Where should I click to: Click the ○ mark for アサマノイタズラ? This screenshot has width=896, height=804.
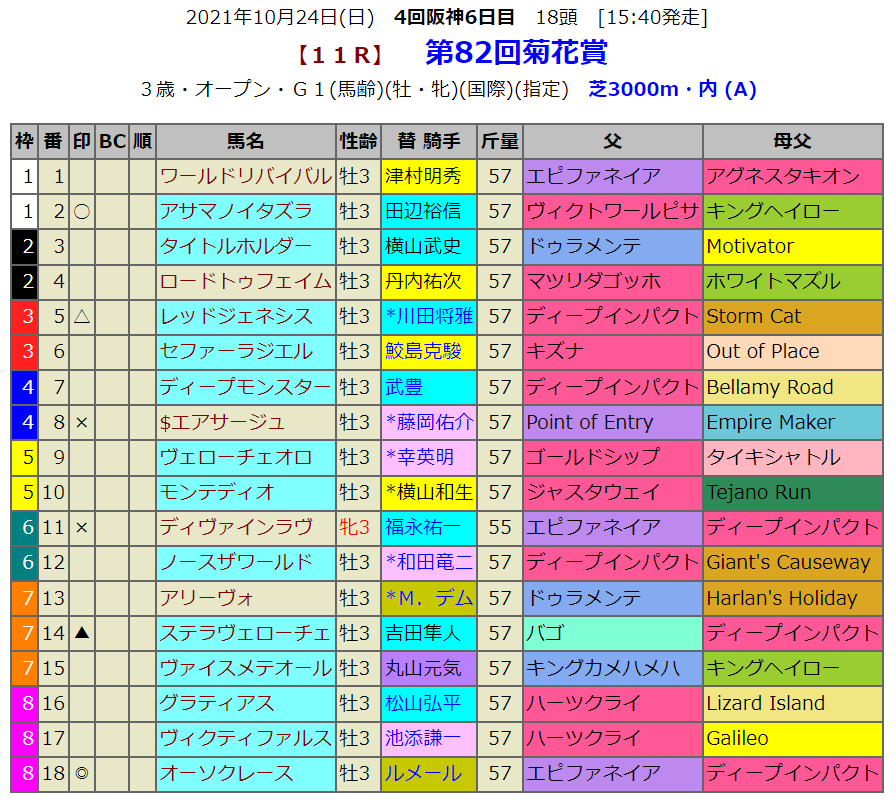pyautogui.click(x=82, y=211)
